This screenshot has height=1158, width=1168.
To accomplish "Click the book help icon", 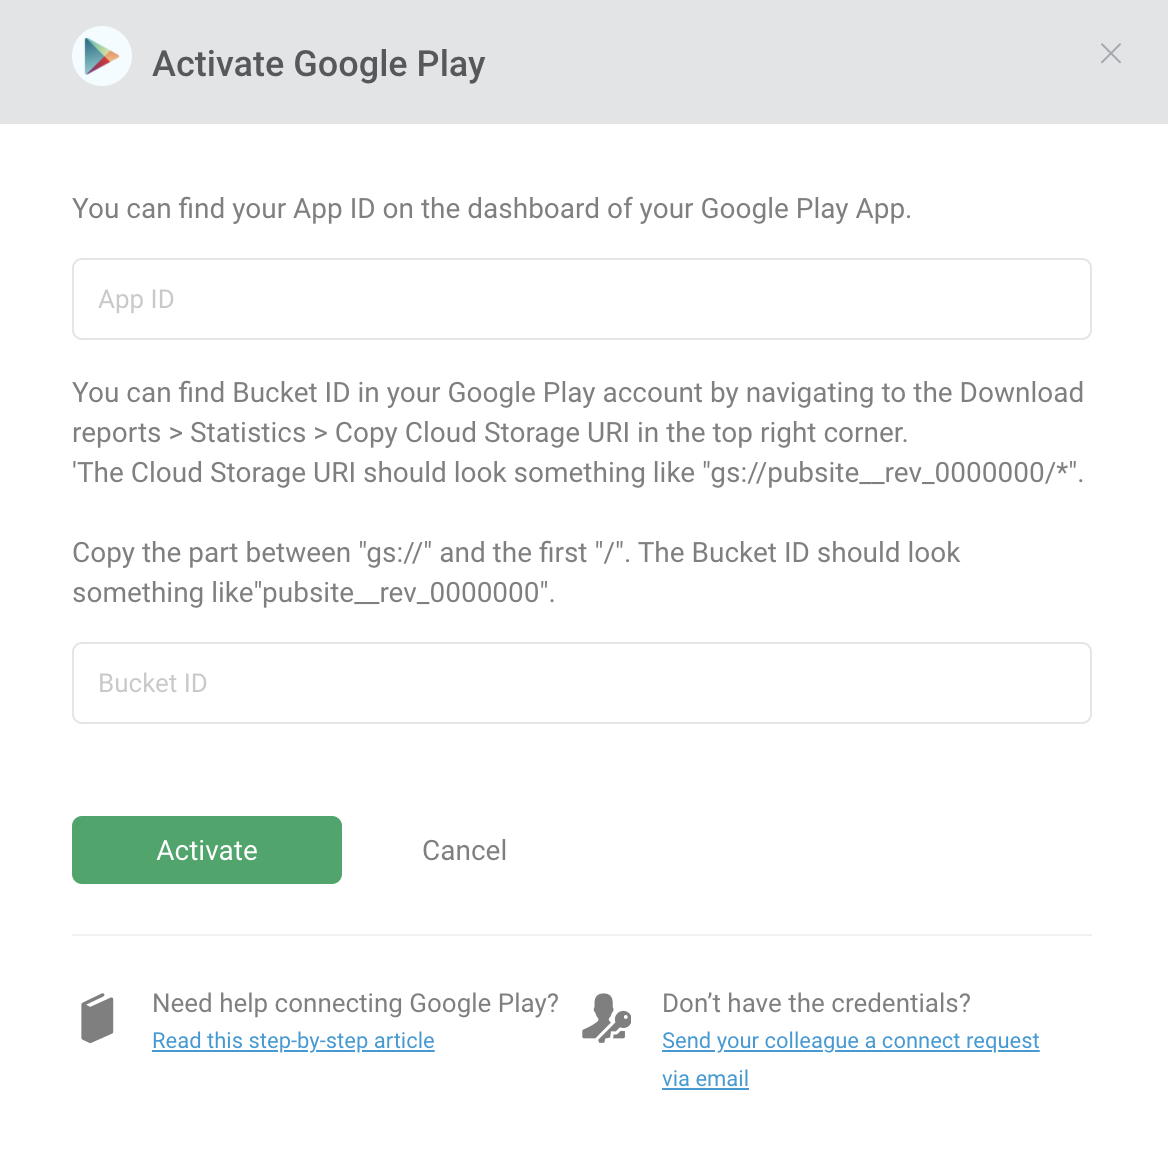I will pos(98,1018).
